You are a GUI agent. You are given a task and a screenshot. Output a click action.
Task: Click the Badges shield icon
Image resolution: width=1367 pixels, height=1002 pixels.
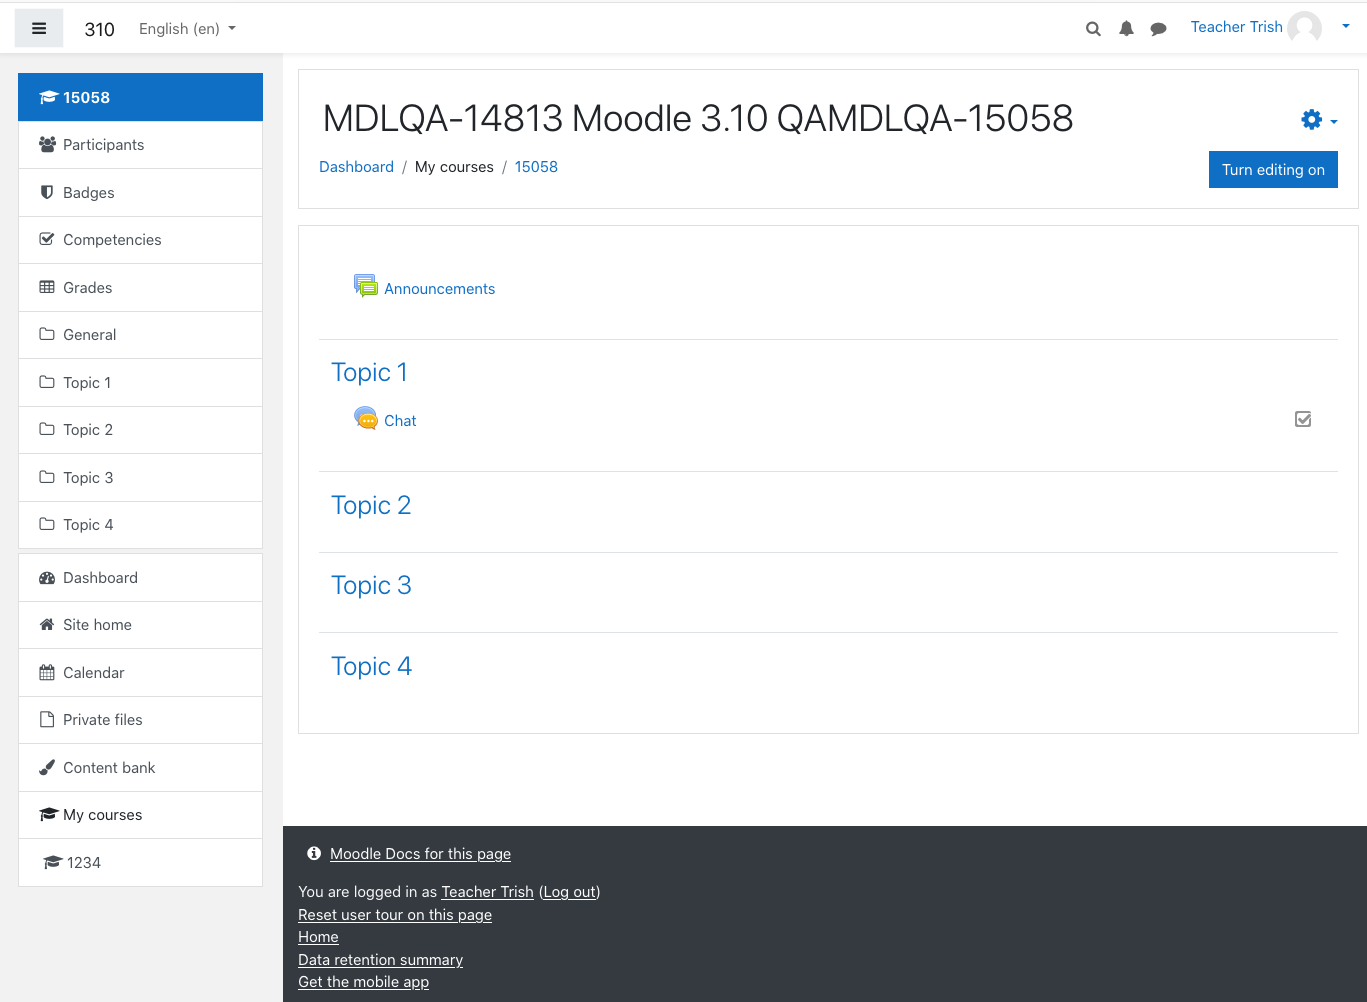[x=47, y=192]
